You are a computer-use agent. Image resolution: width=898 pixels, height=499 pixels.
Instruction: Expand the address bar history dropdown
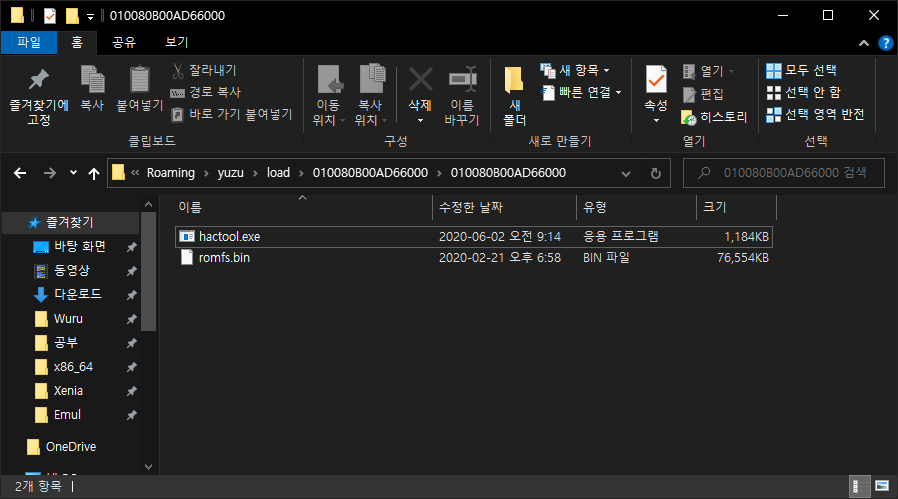point(626,173)
